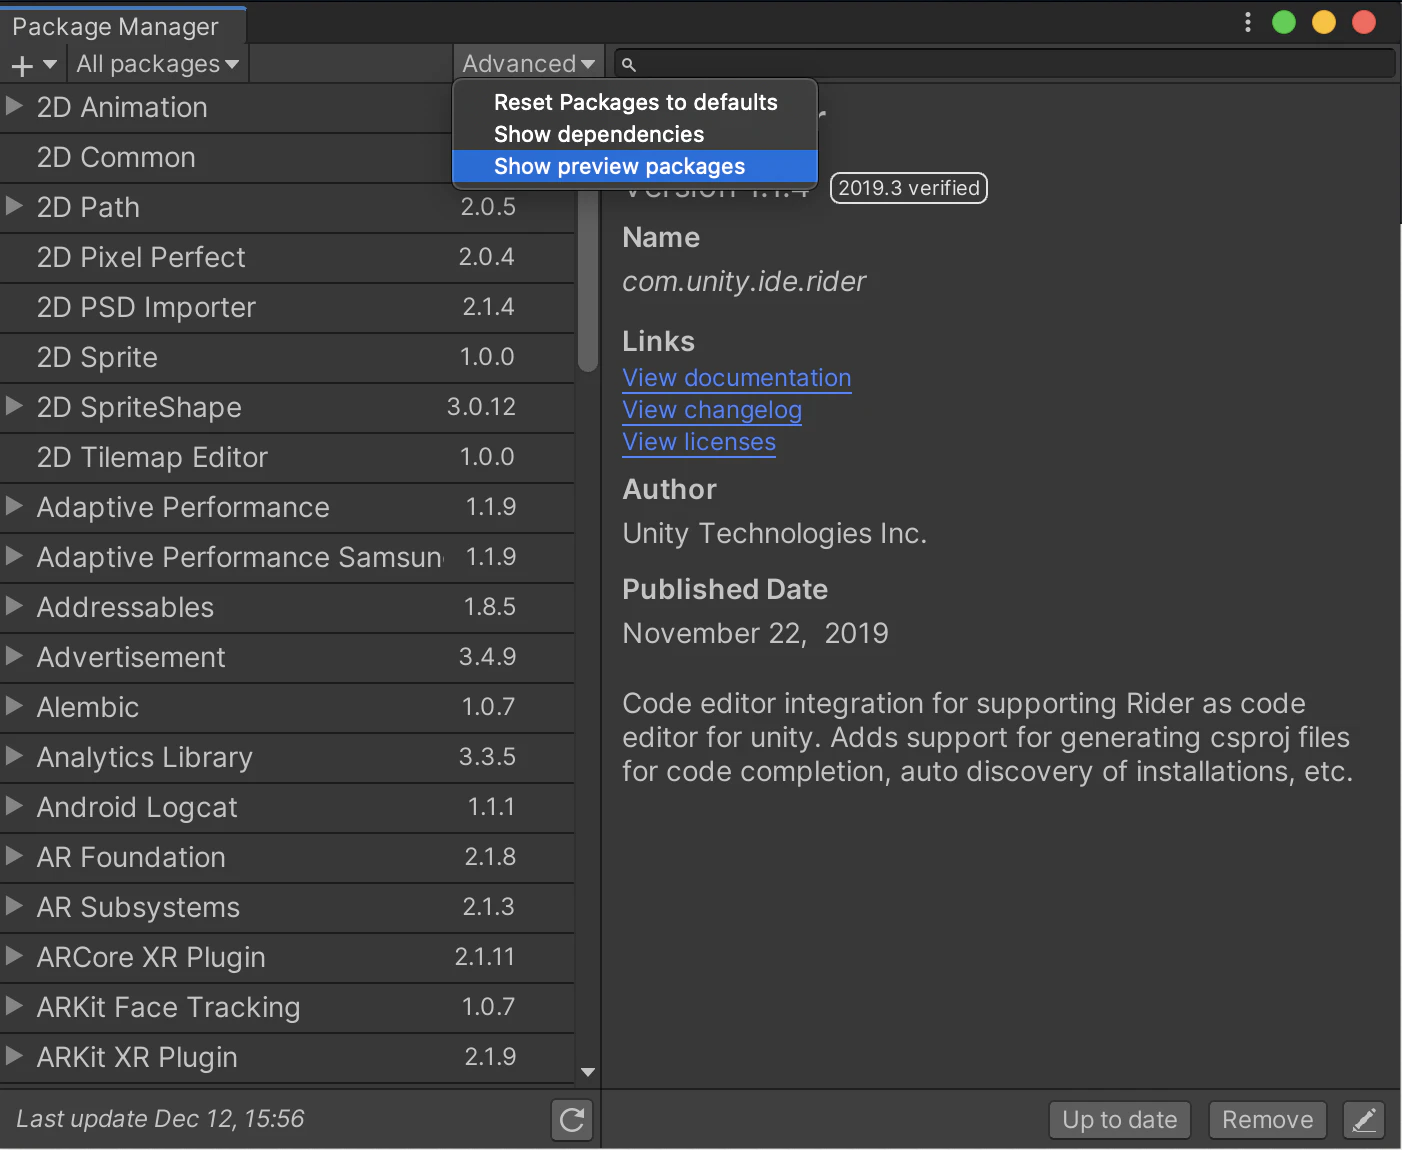Choose Reset Packages to defaults

635,102
